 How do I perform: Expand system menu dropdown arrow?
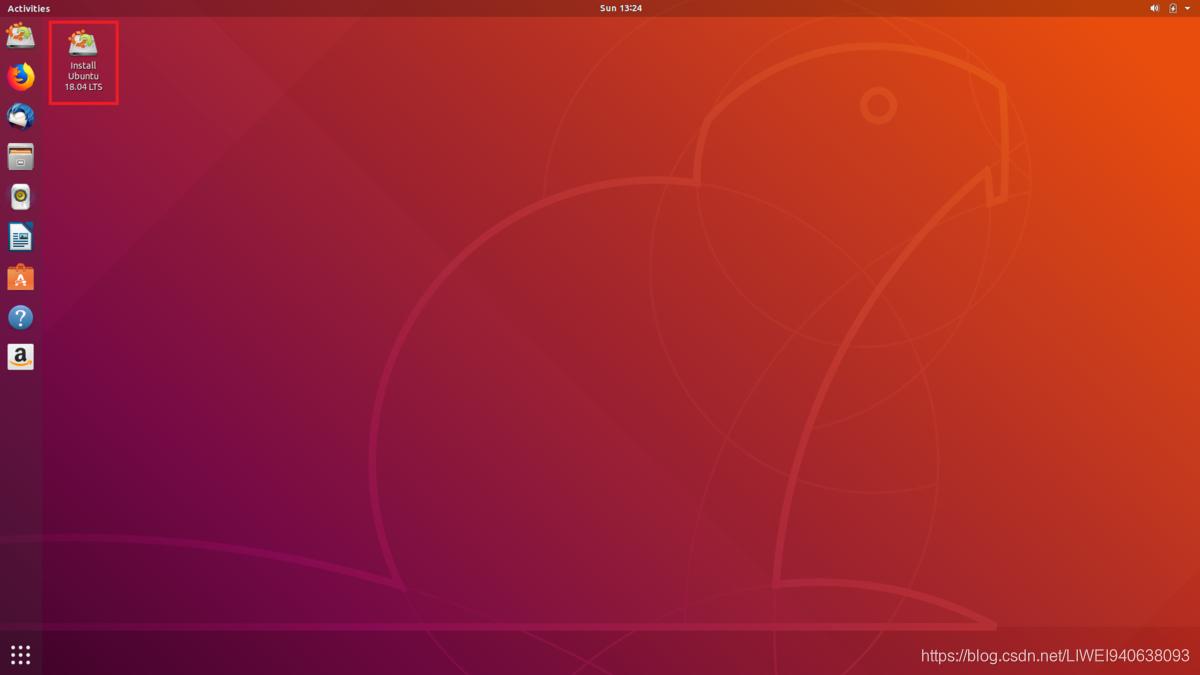tap(1188, 8)
